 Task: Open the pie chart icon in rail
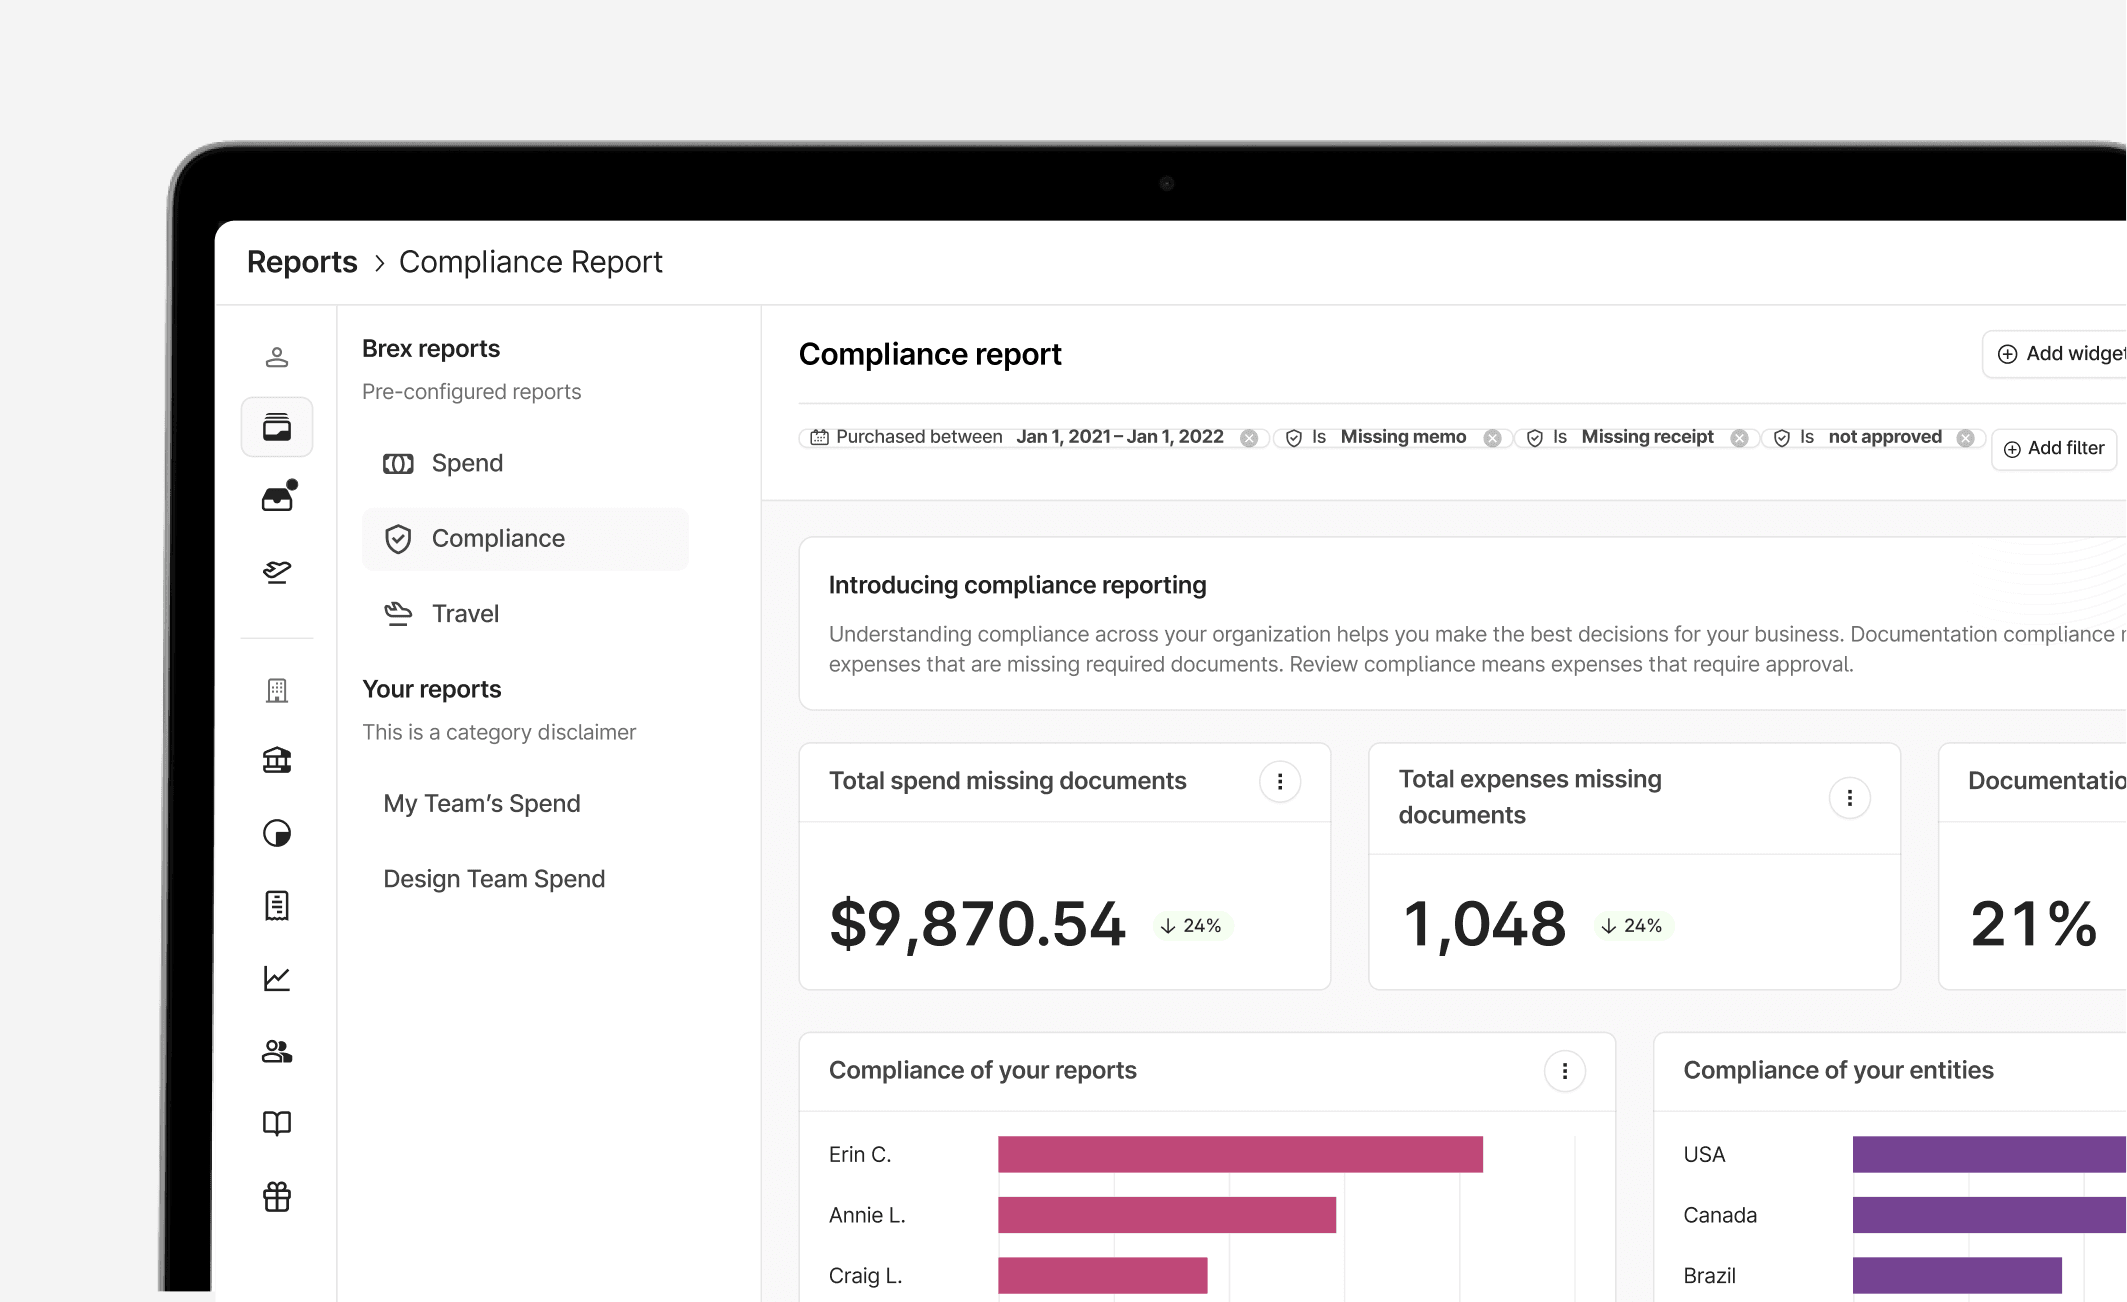(277, 833)
